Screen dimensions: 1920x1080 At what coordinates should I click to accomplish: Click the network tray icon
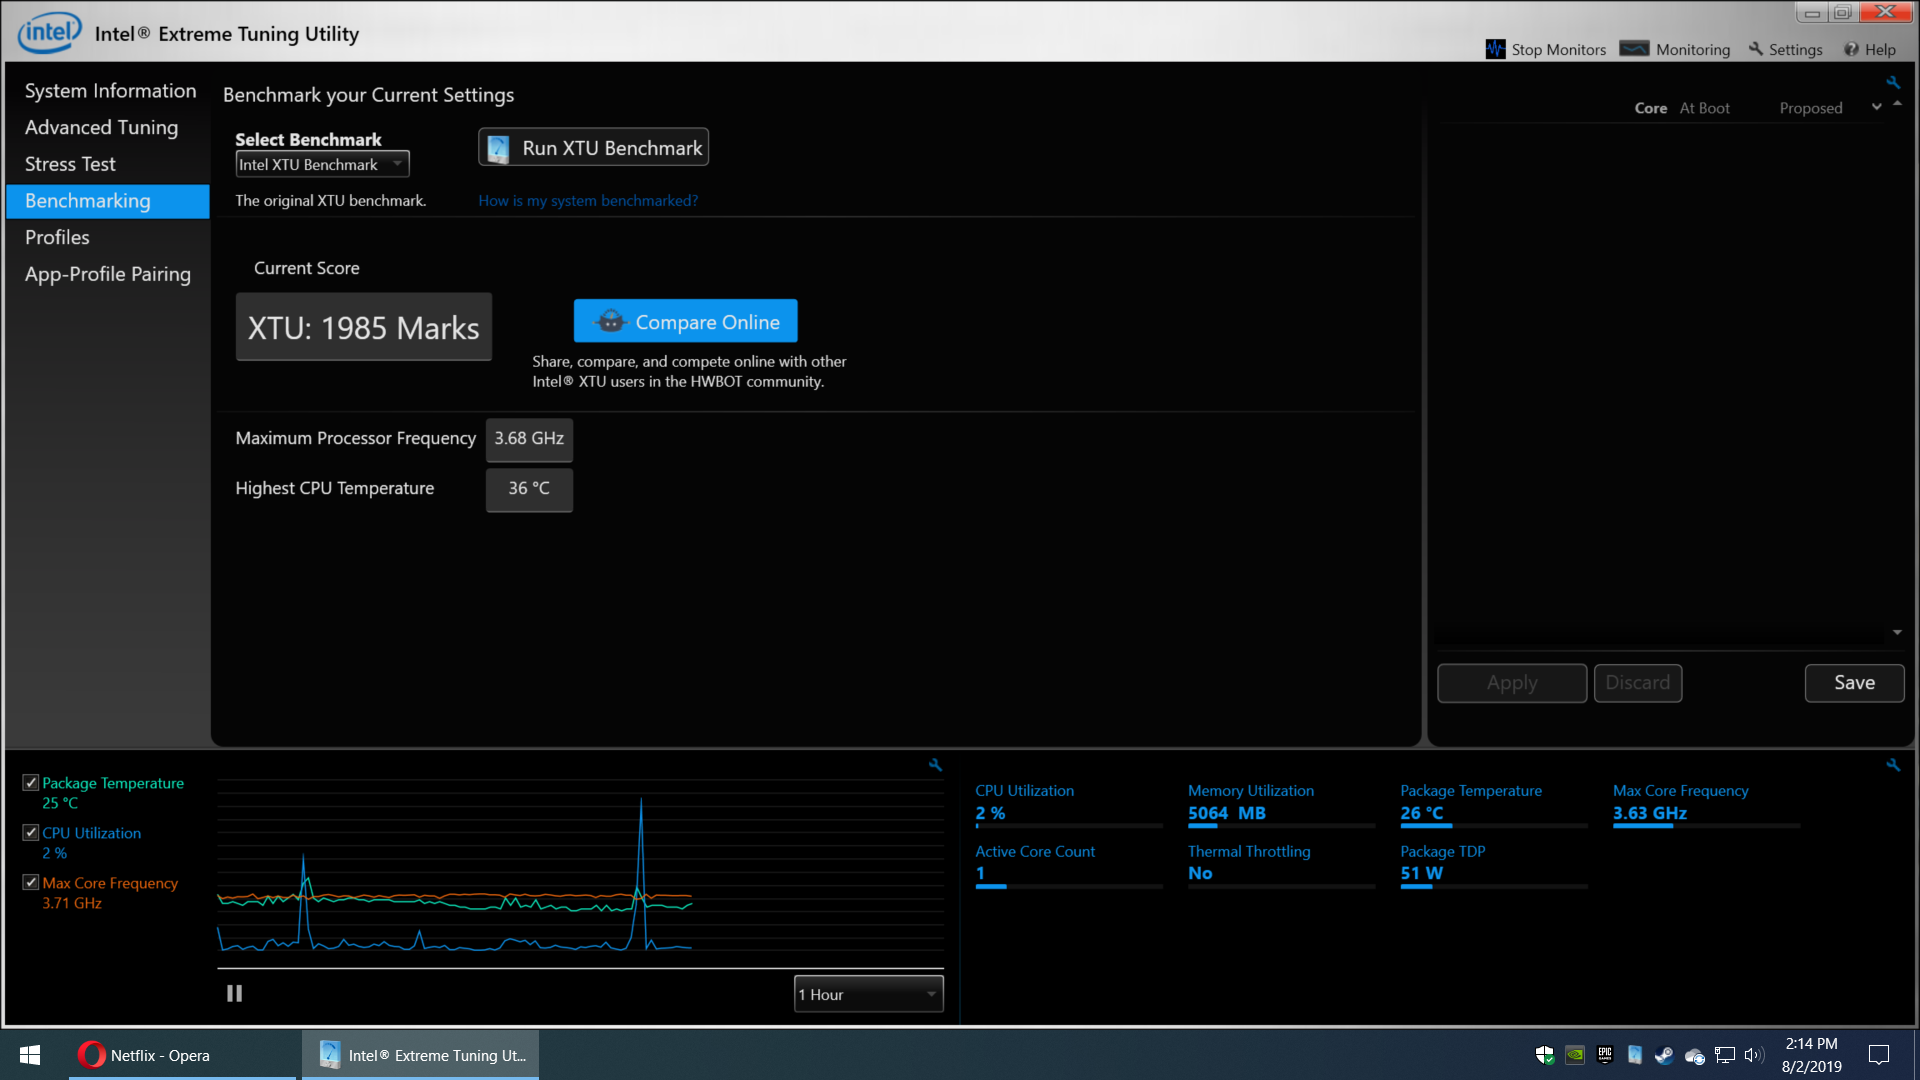[x=1725, y=1055]
